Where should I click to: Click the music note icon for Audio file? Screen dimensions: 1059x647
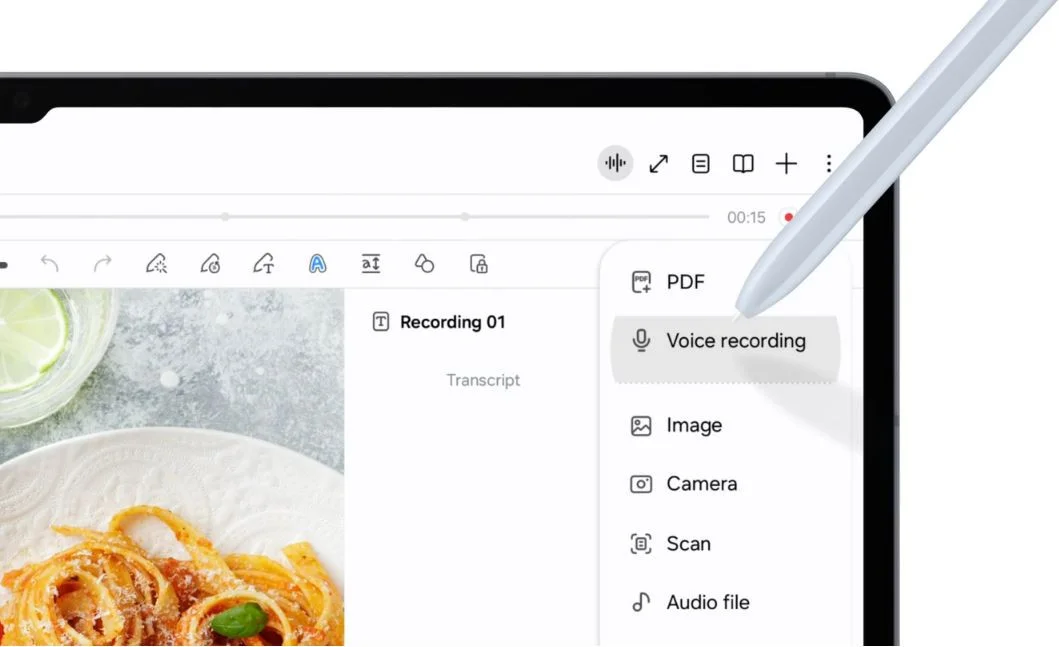tap(641, 602)
